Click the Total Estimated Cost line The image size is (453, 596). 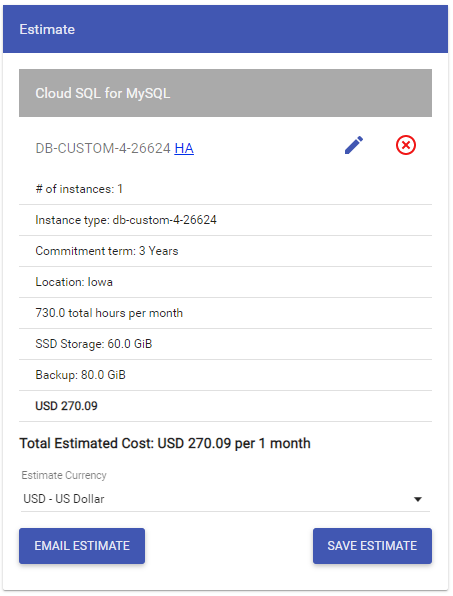click(x=165, y=444)
